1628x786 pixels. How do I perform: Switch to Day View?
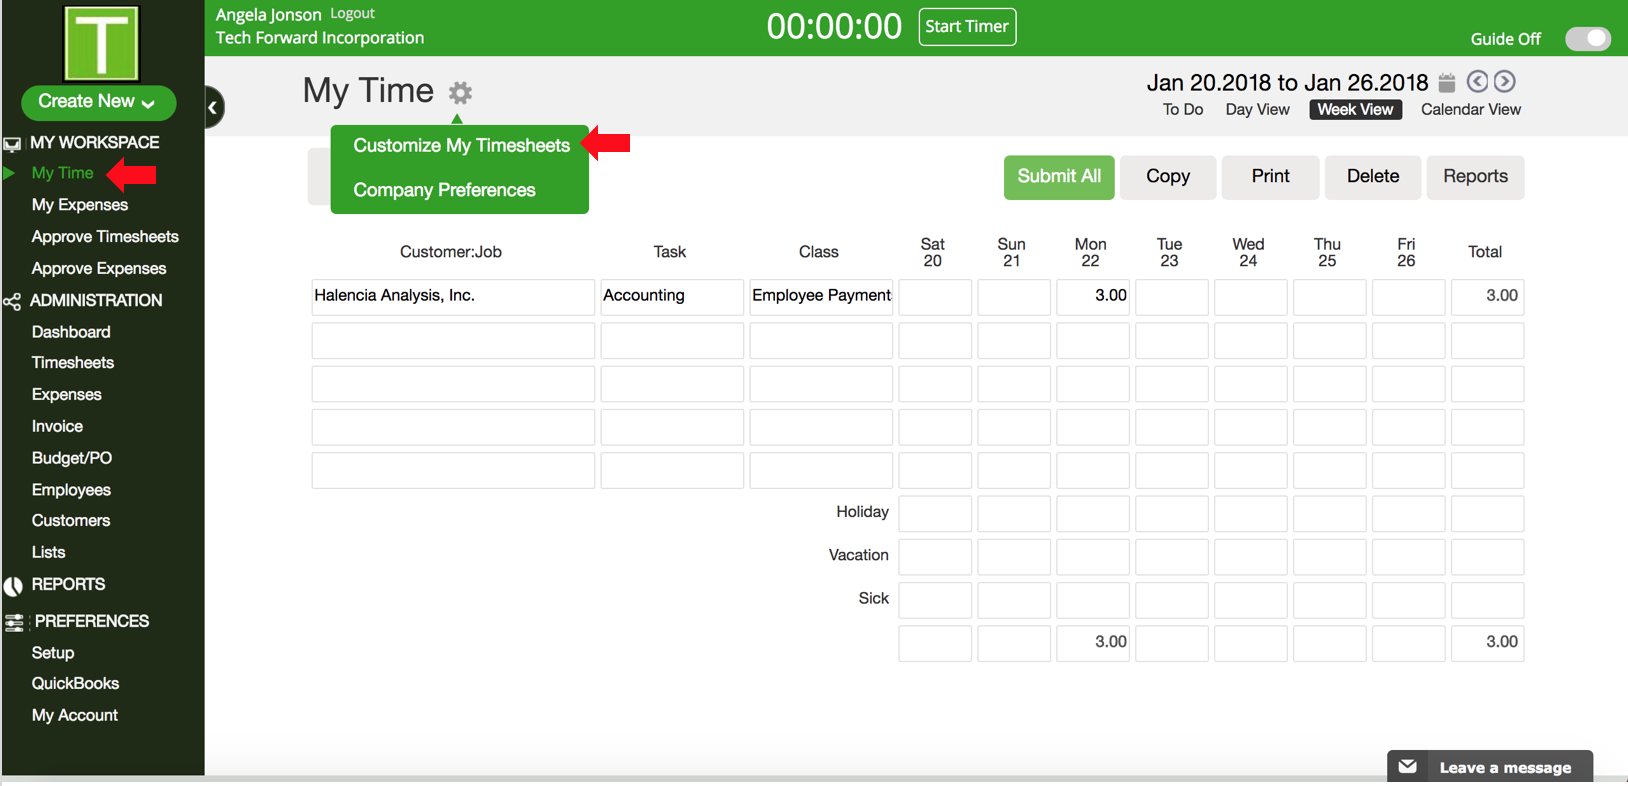(x=1257, y=110)
